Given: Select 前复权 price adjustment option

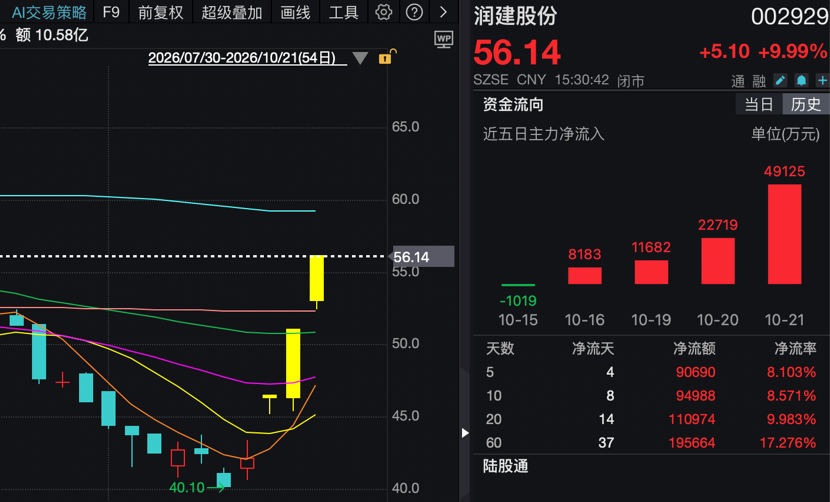Looking at the screenshot, I should point(160,12).
